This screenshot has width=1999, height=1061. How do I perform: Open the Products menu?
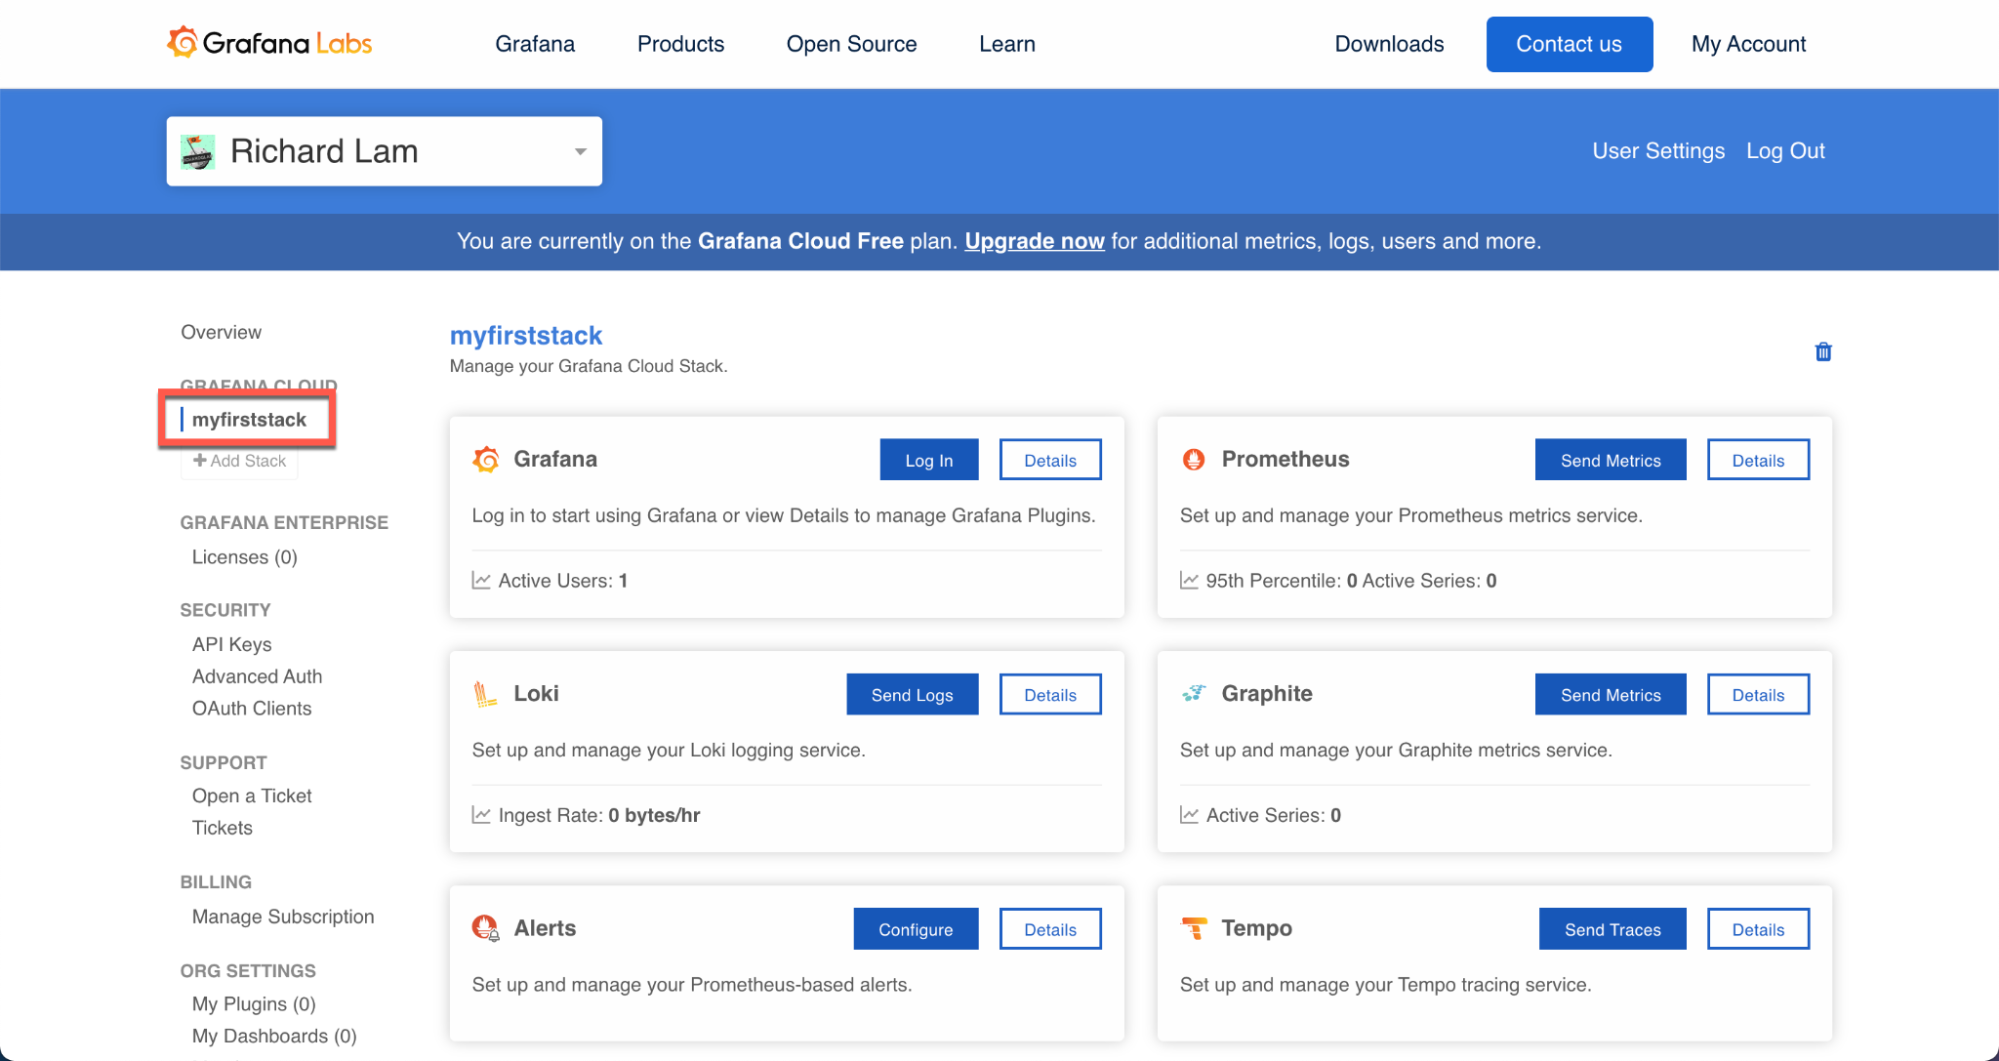point(680,44)
